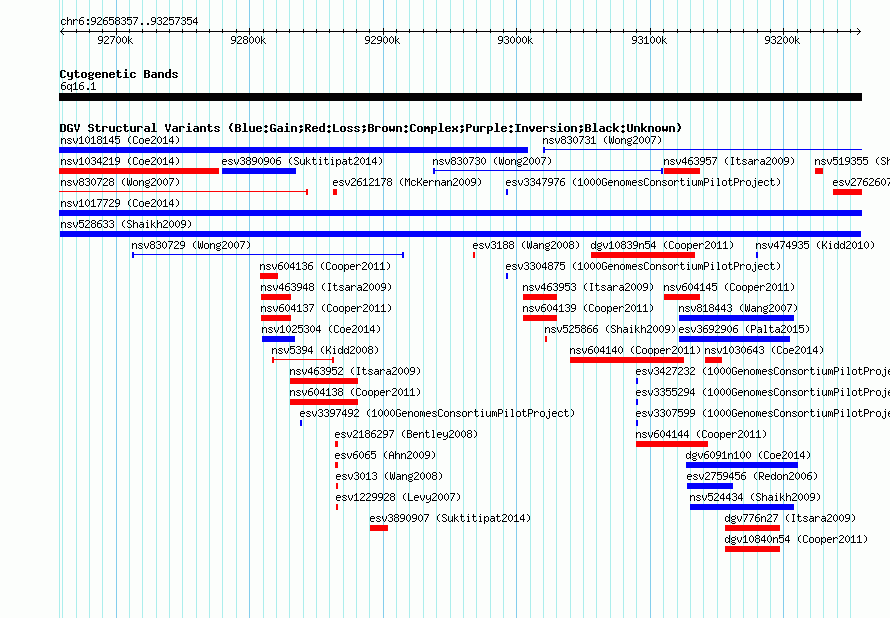Open nsv5394 (Kidd2008) label

(x=325, y=350)
